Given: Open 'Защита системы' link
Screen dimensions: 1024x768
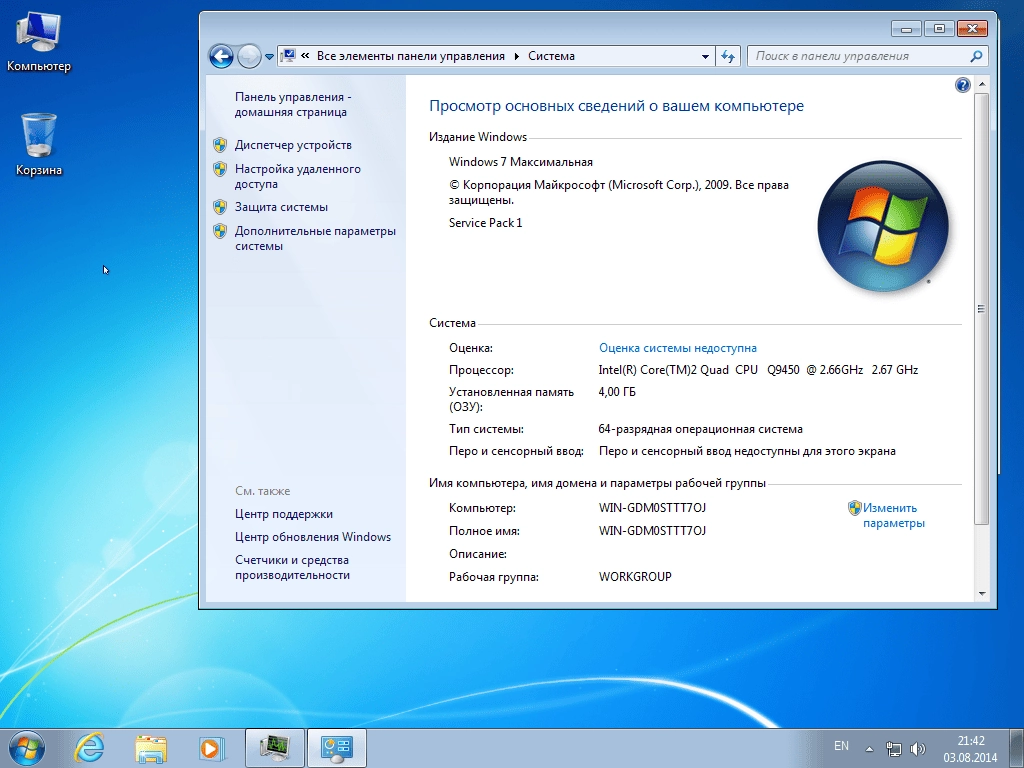Looking at the screenshot, I should 281,207.
